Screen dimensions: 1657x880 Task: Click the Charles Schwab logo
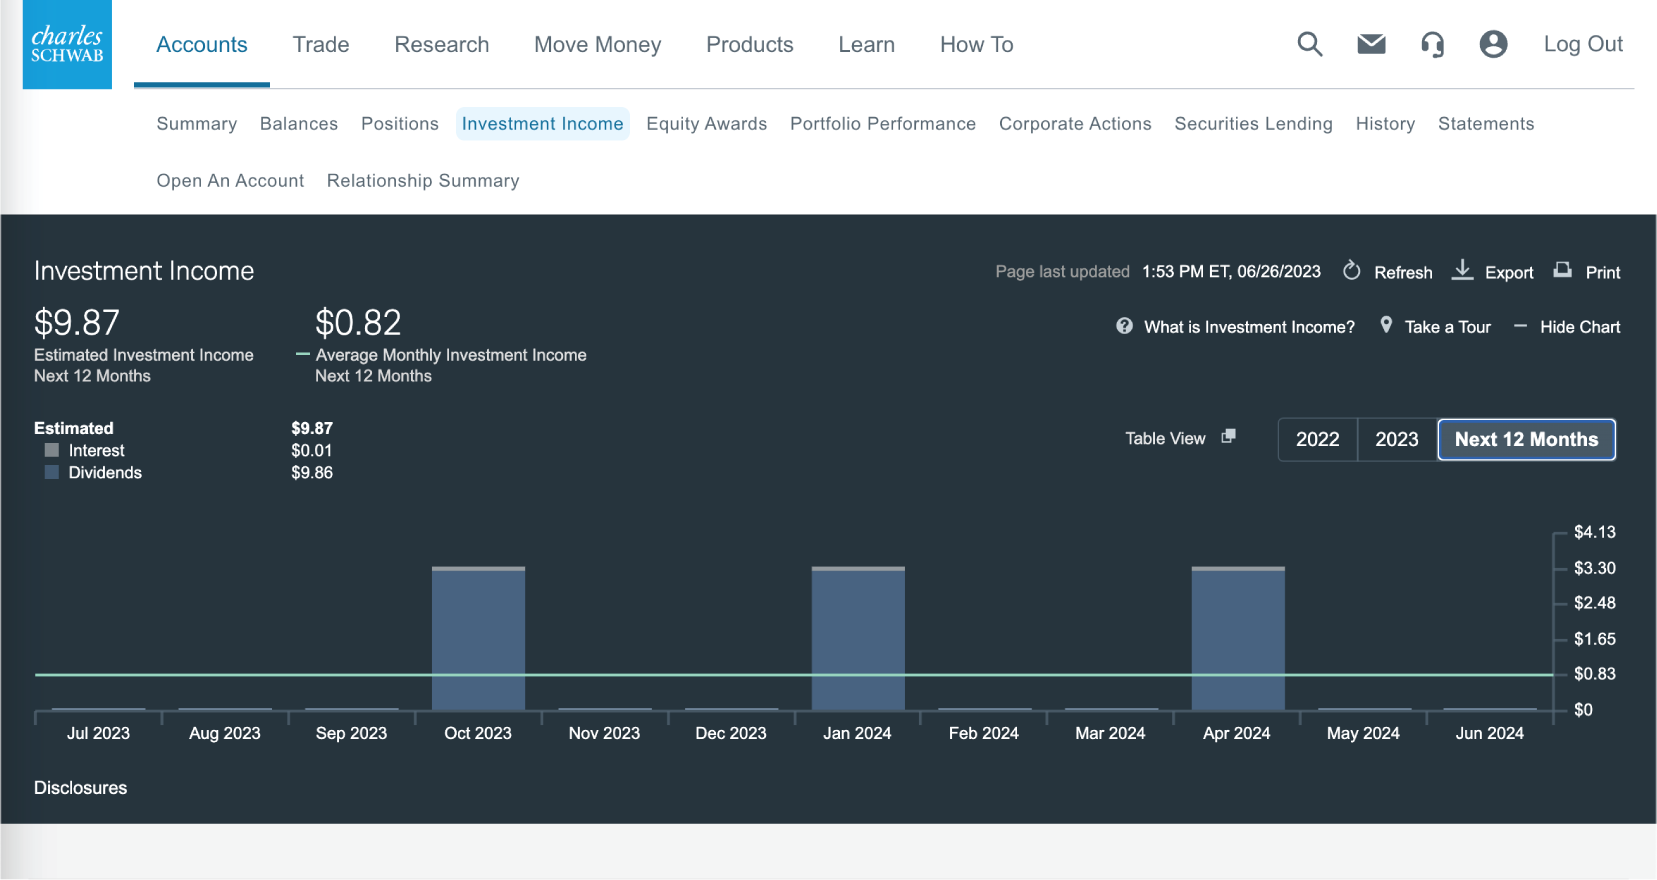(x=67, y=44)
